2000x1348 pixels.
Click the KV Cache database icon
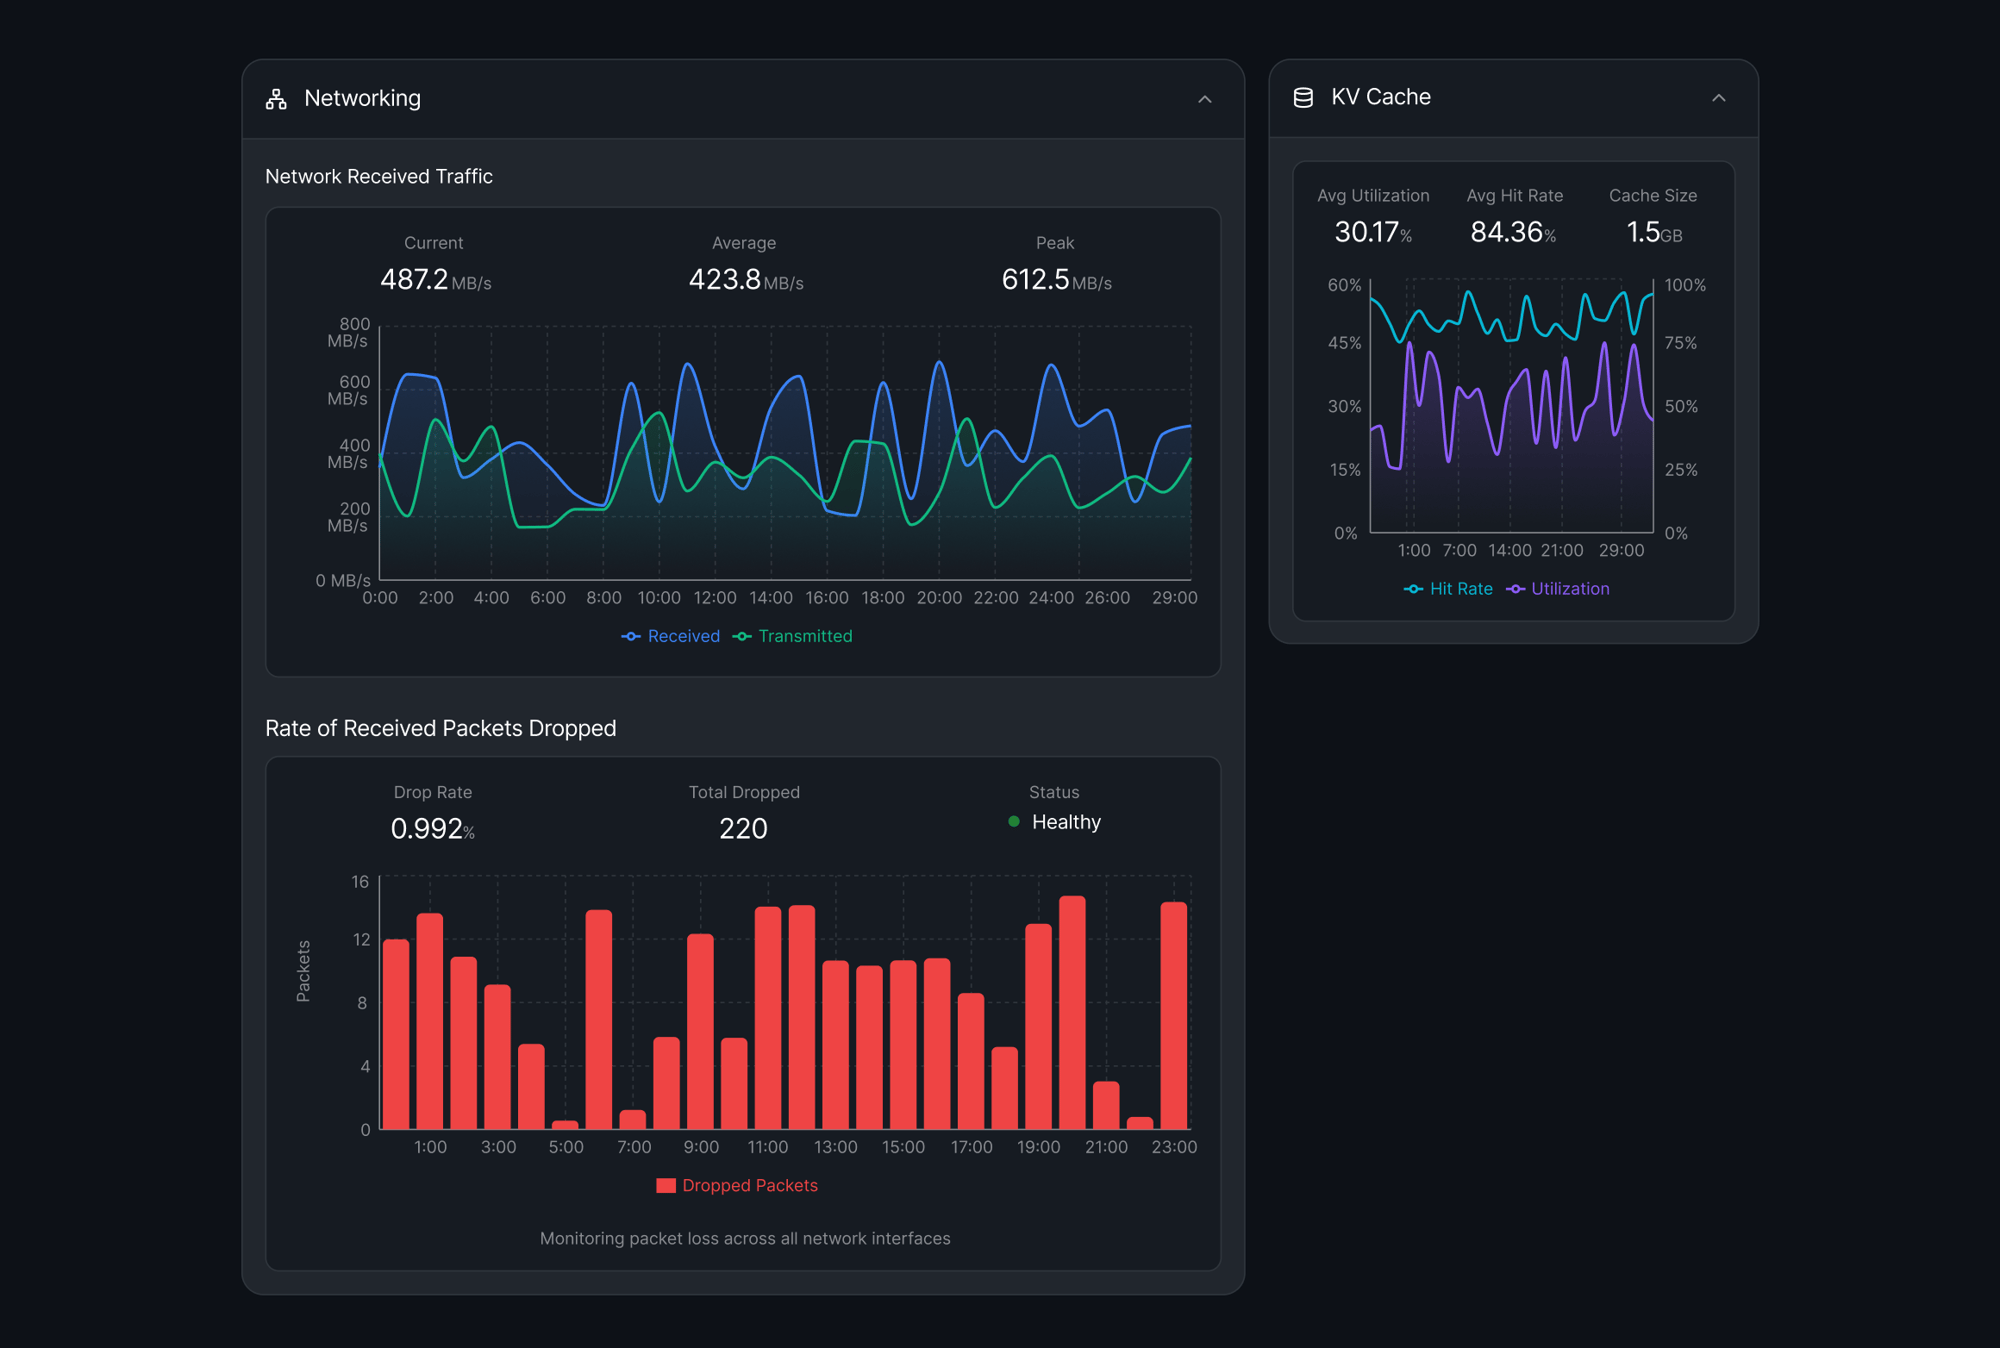[x=1303, y=97]
